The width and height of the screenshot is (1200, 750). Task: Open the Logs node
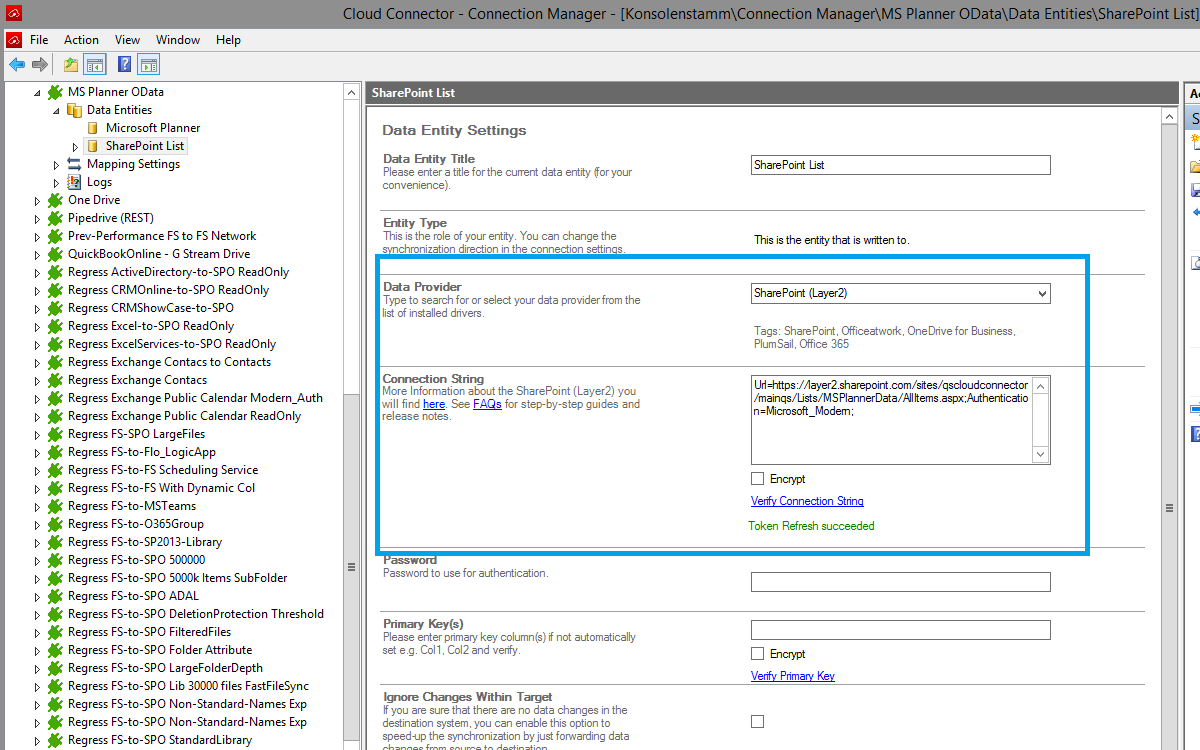pyautogui.click(x=99, y=182)
